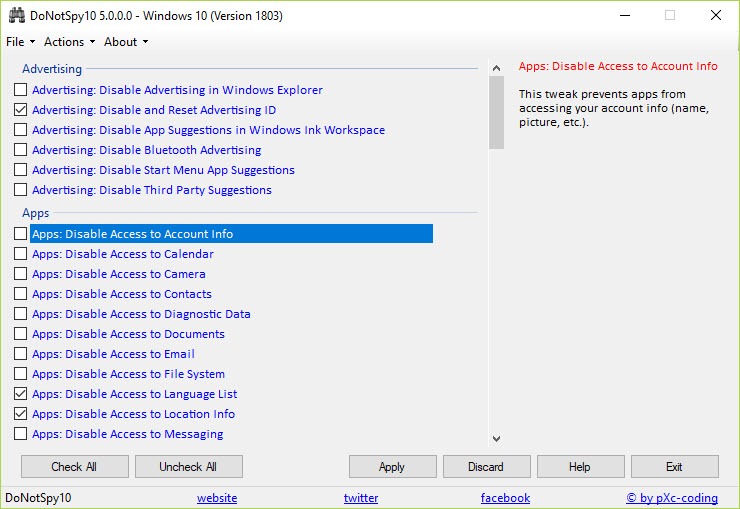The width and height of the screenshot is (740, 509).
Task: Click the Check All button
Action: (75, 467)
